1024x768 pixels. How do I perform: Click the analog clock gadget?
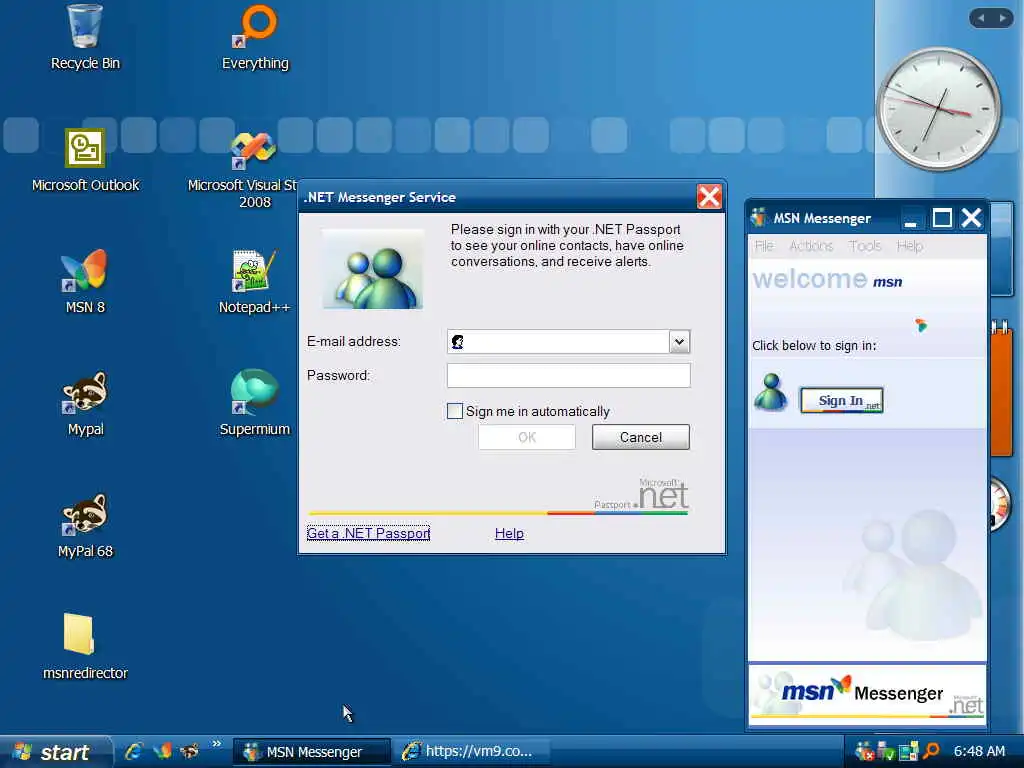938,110
